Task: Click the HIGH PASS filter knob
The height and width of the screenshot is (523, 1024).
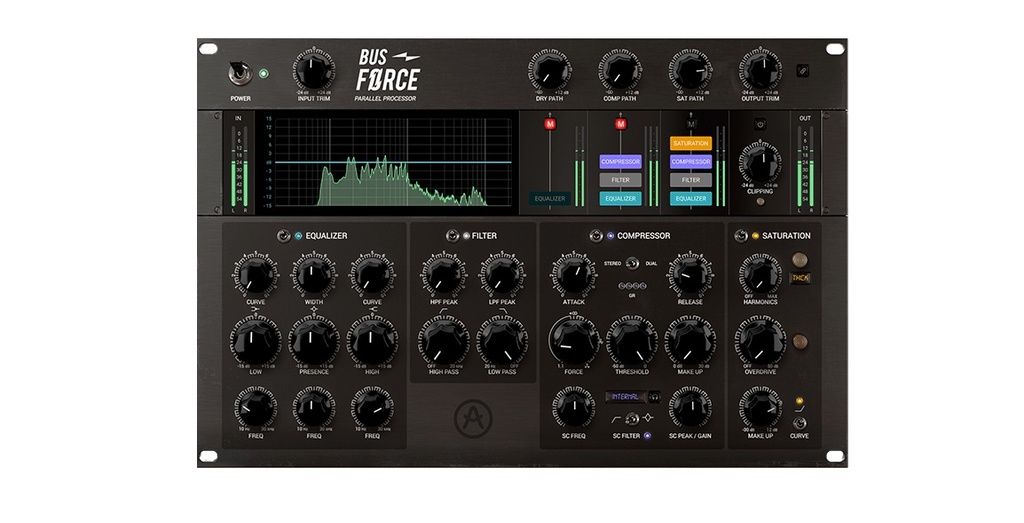Action: 443,341
